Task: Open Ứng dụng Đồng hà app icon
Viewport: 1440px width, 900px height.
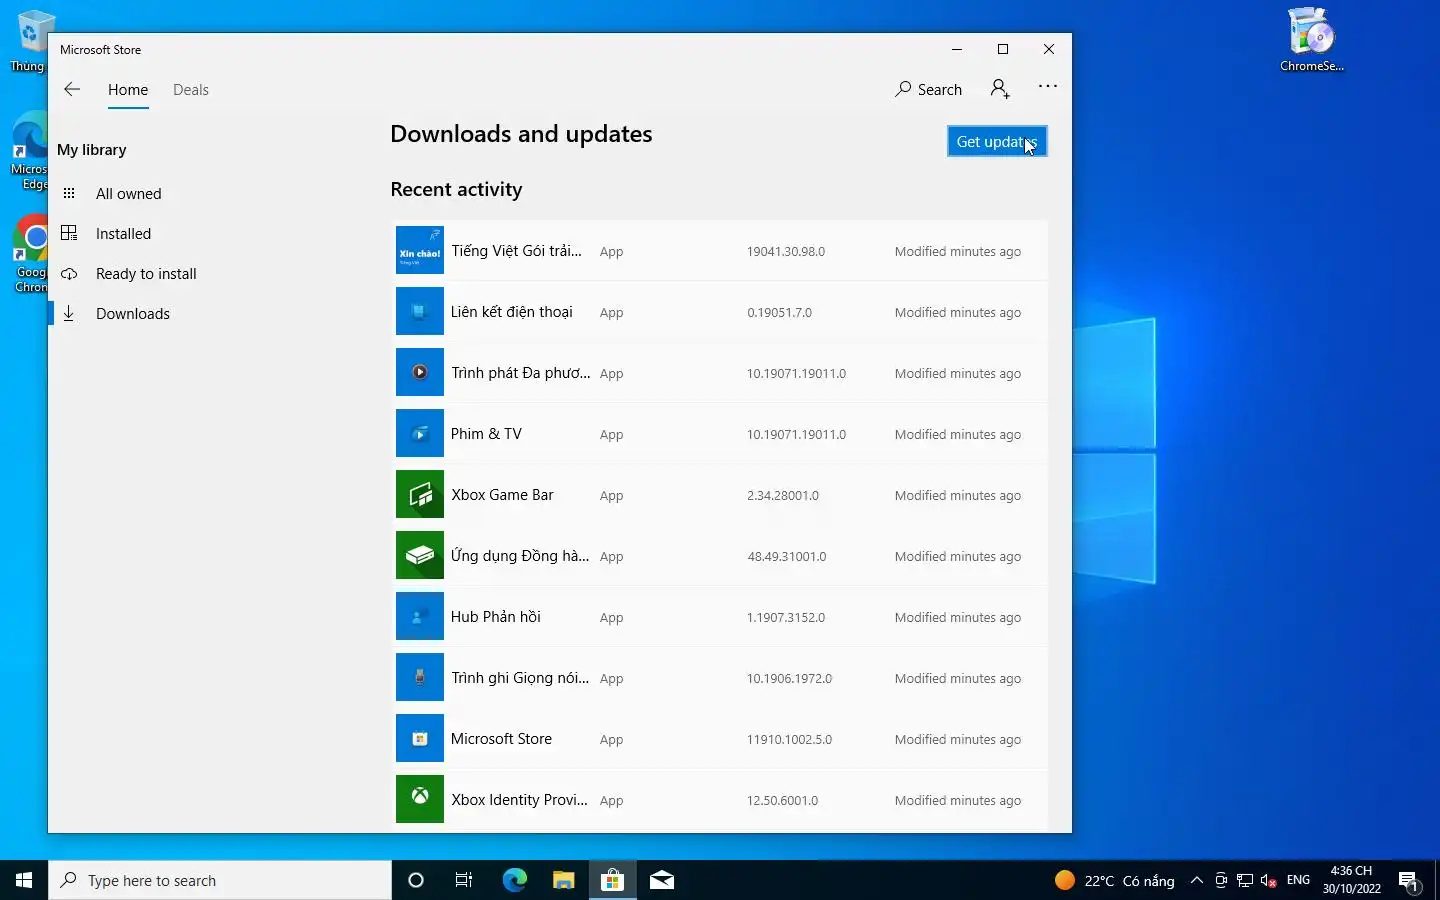Action: tap(420, 555)
